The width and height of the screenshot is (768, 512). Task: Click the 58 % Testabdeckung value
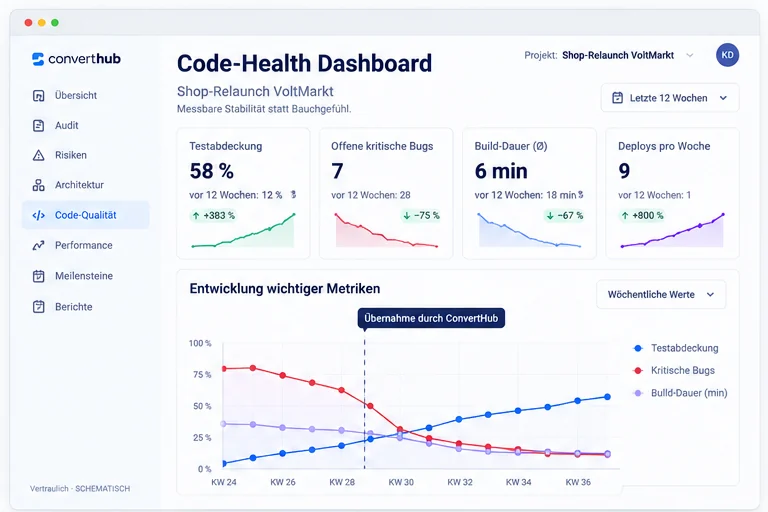[212, 171]
